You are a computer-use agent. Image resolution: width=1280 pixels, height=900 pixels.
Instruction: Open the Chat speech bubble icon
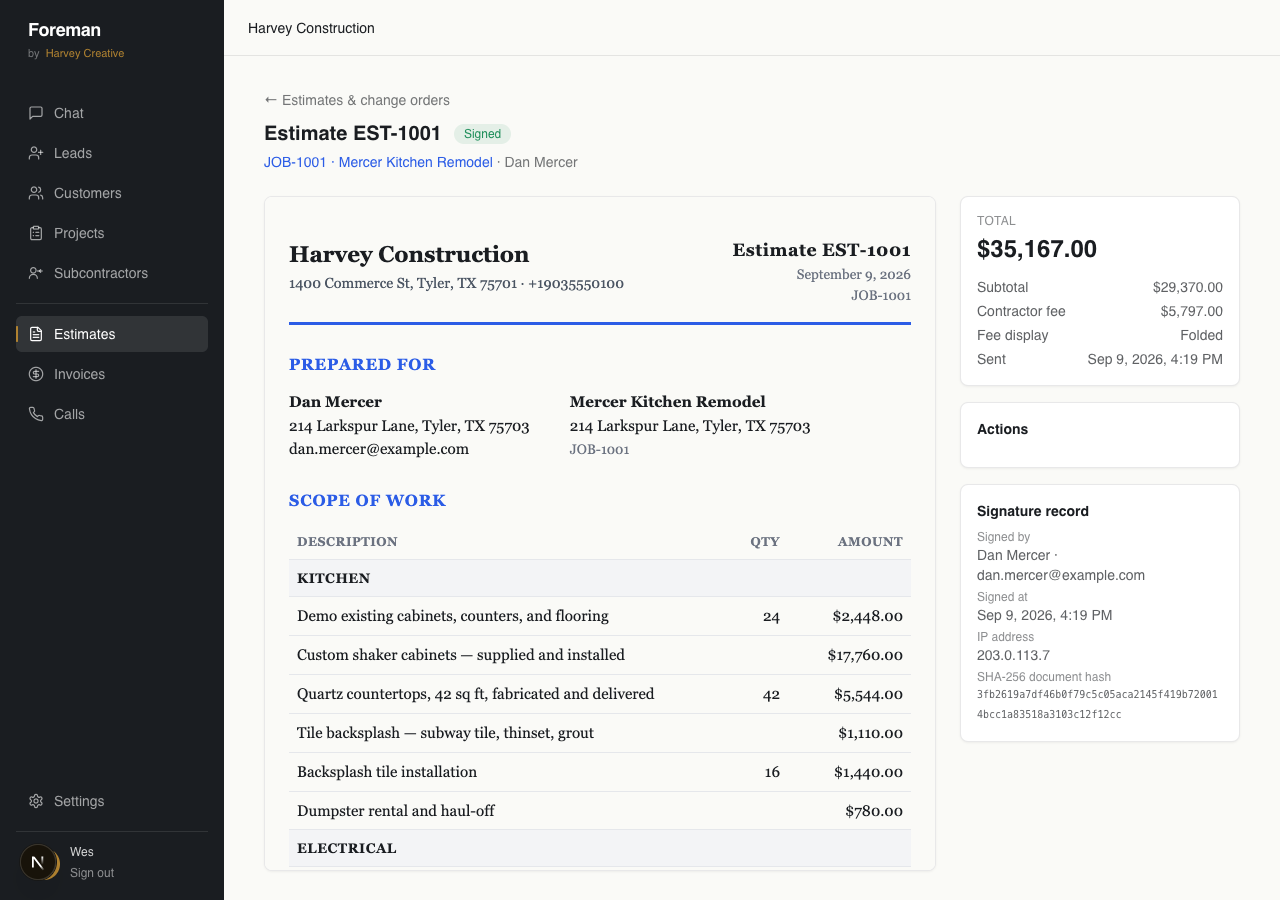[36, 113]
